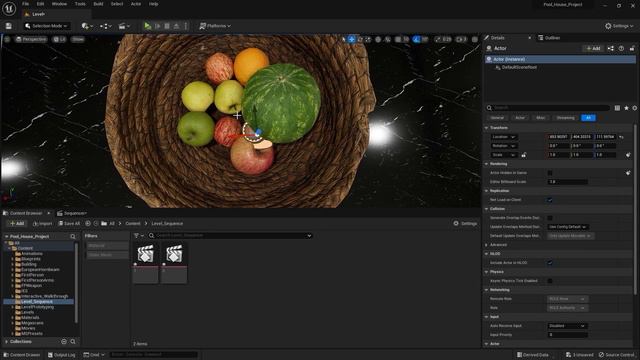
Task: Toggle the world/local coordinate system icon
Action: pos(378,39)
